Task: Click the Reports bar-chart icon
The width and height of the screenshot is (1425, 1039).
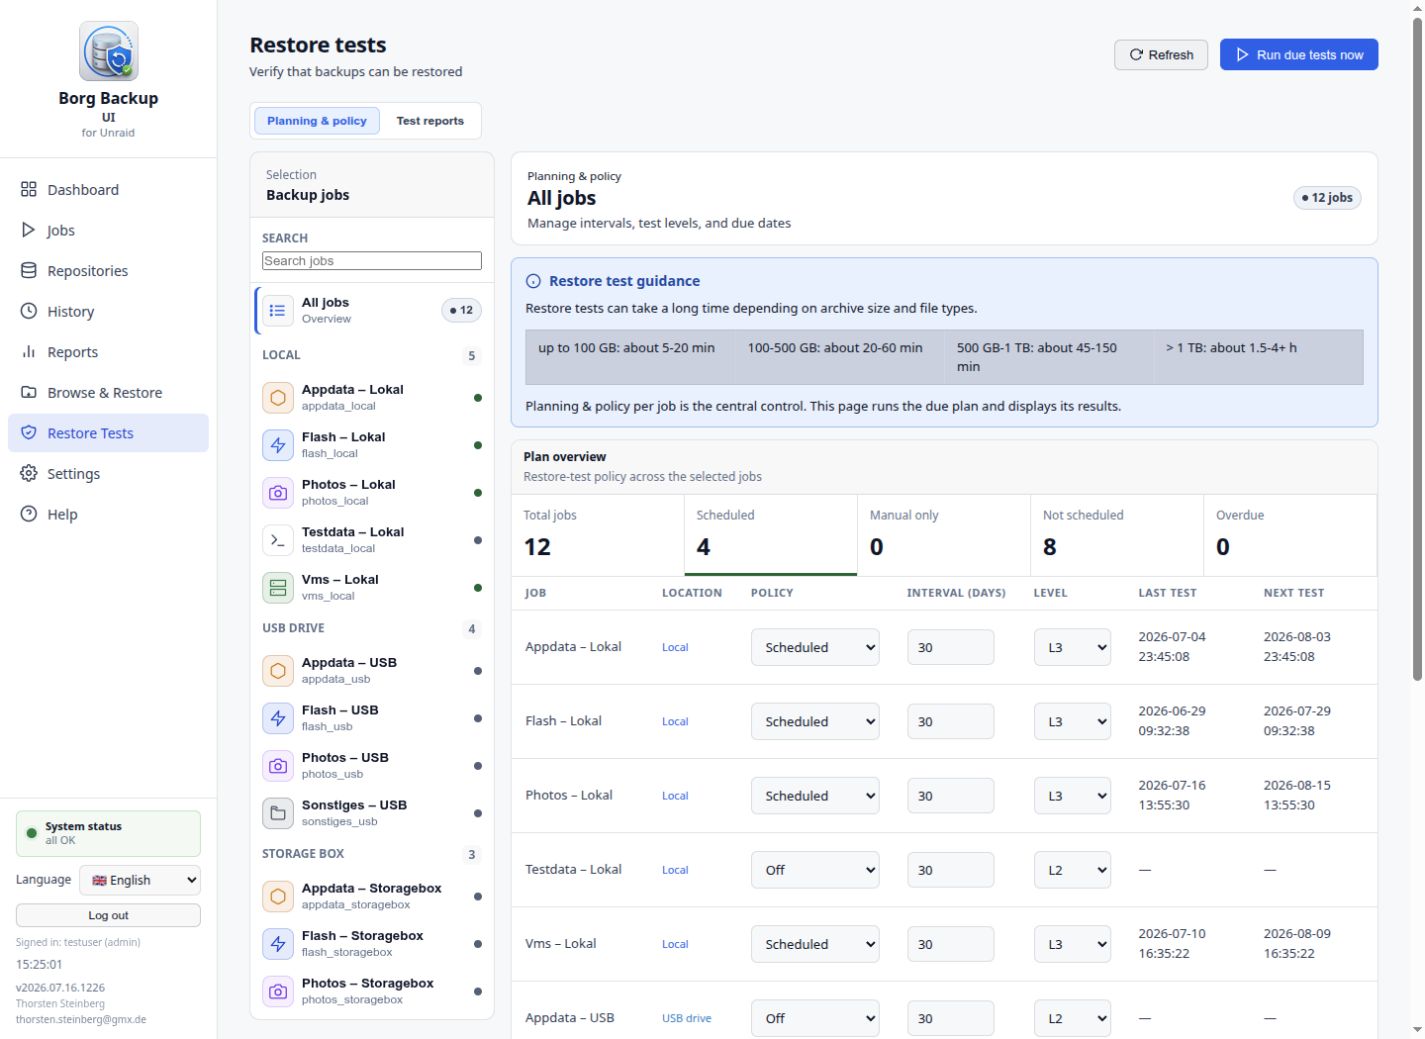Action: click(29, 352)
